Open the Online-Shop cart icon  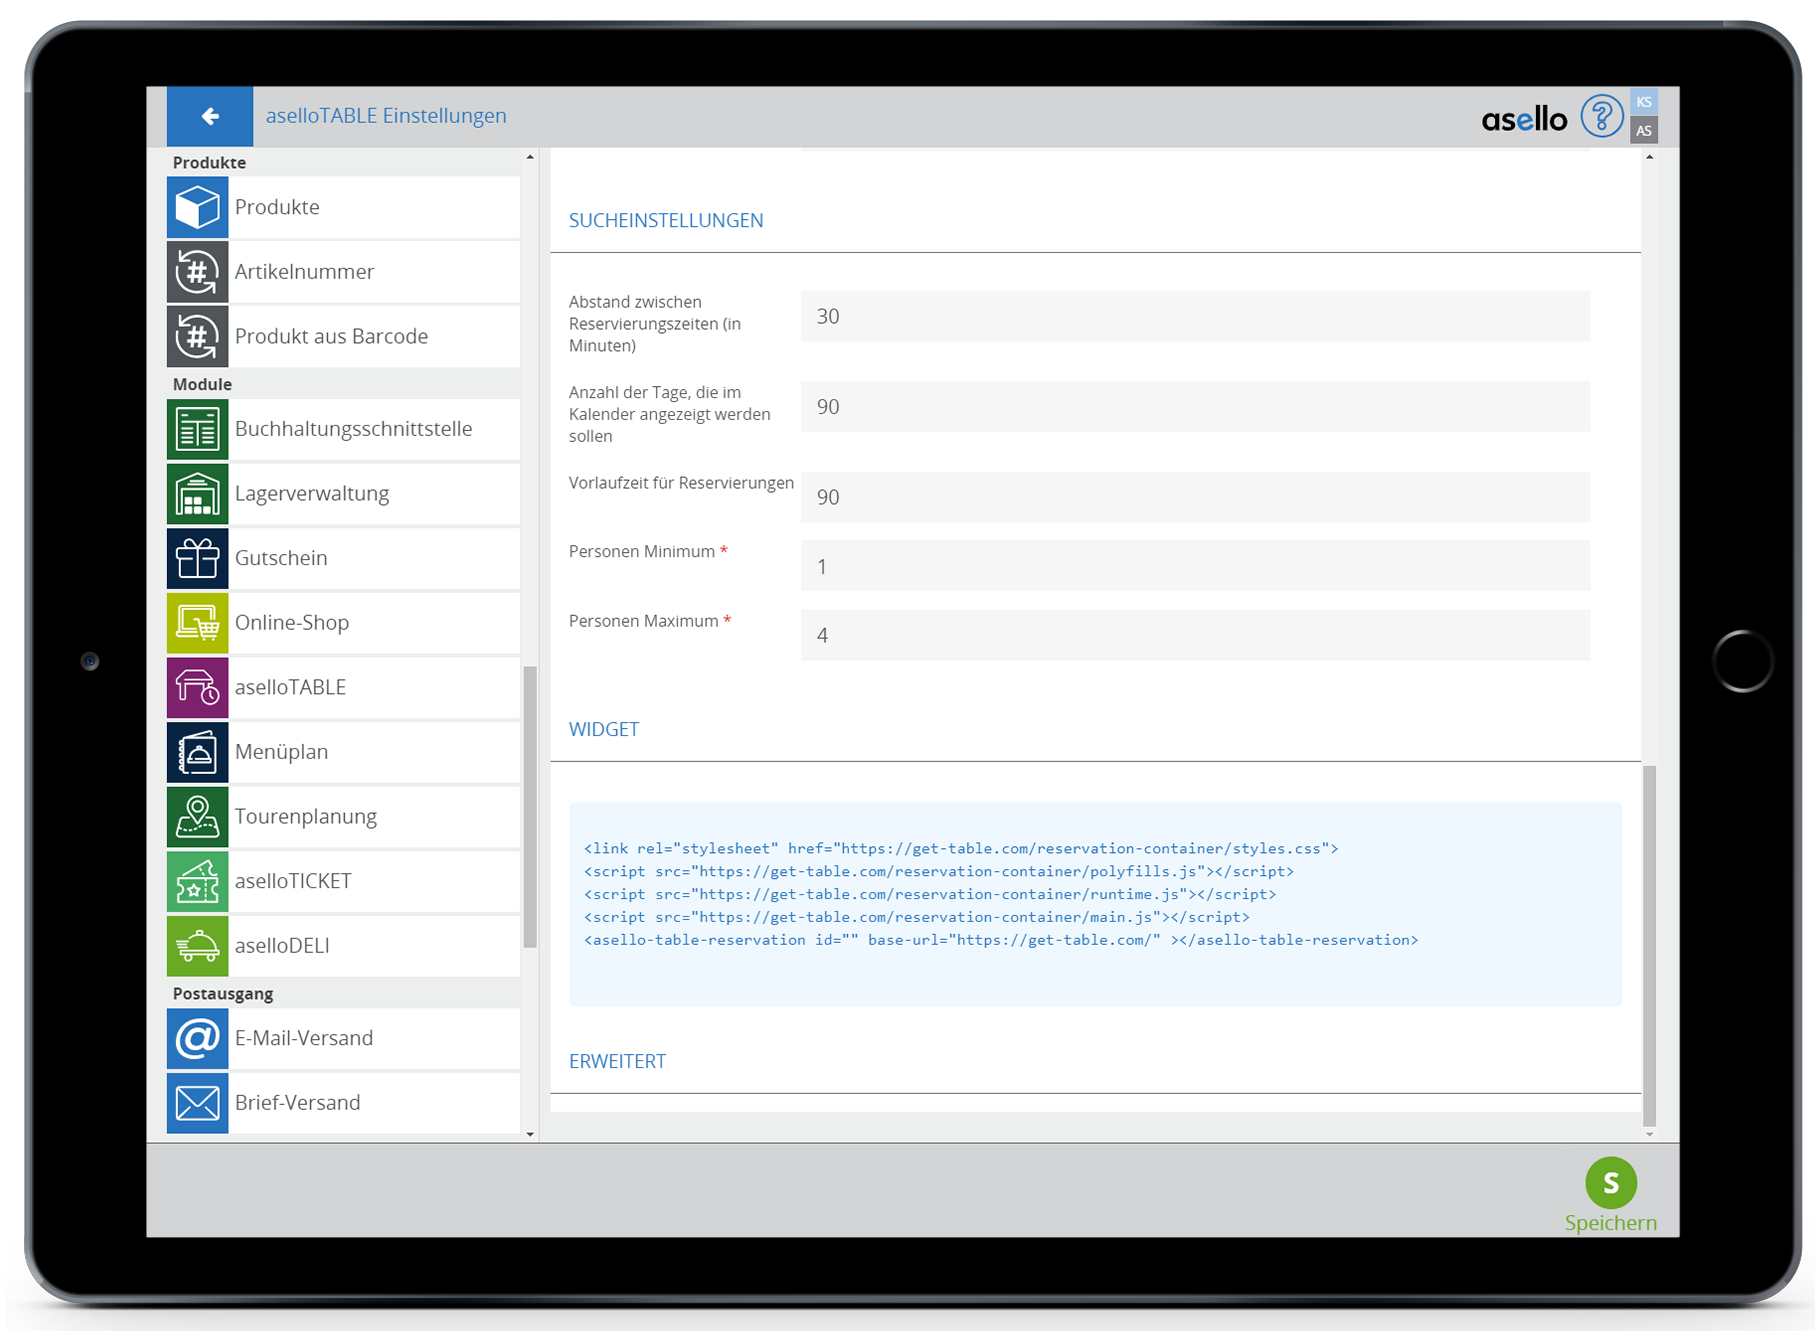pos(197,623)
